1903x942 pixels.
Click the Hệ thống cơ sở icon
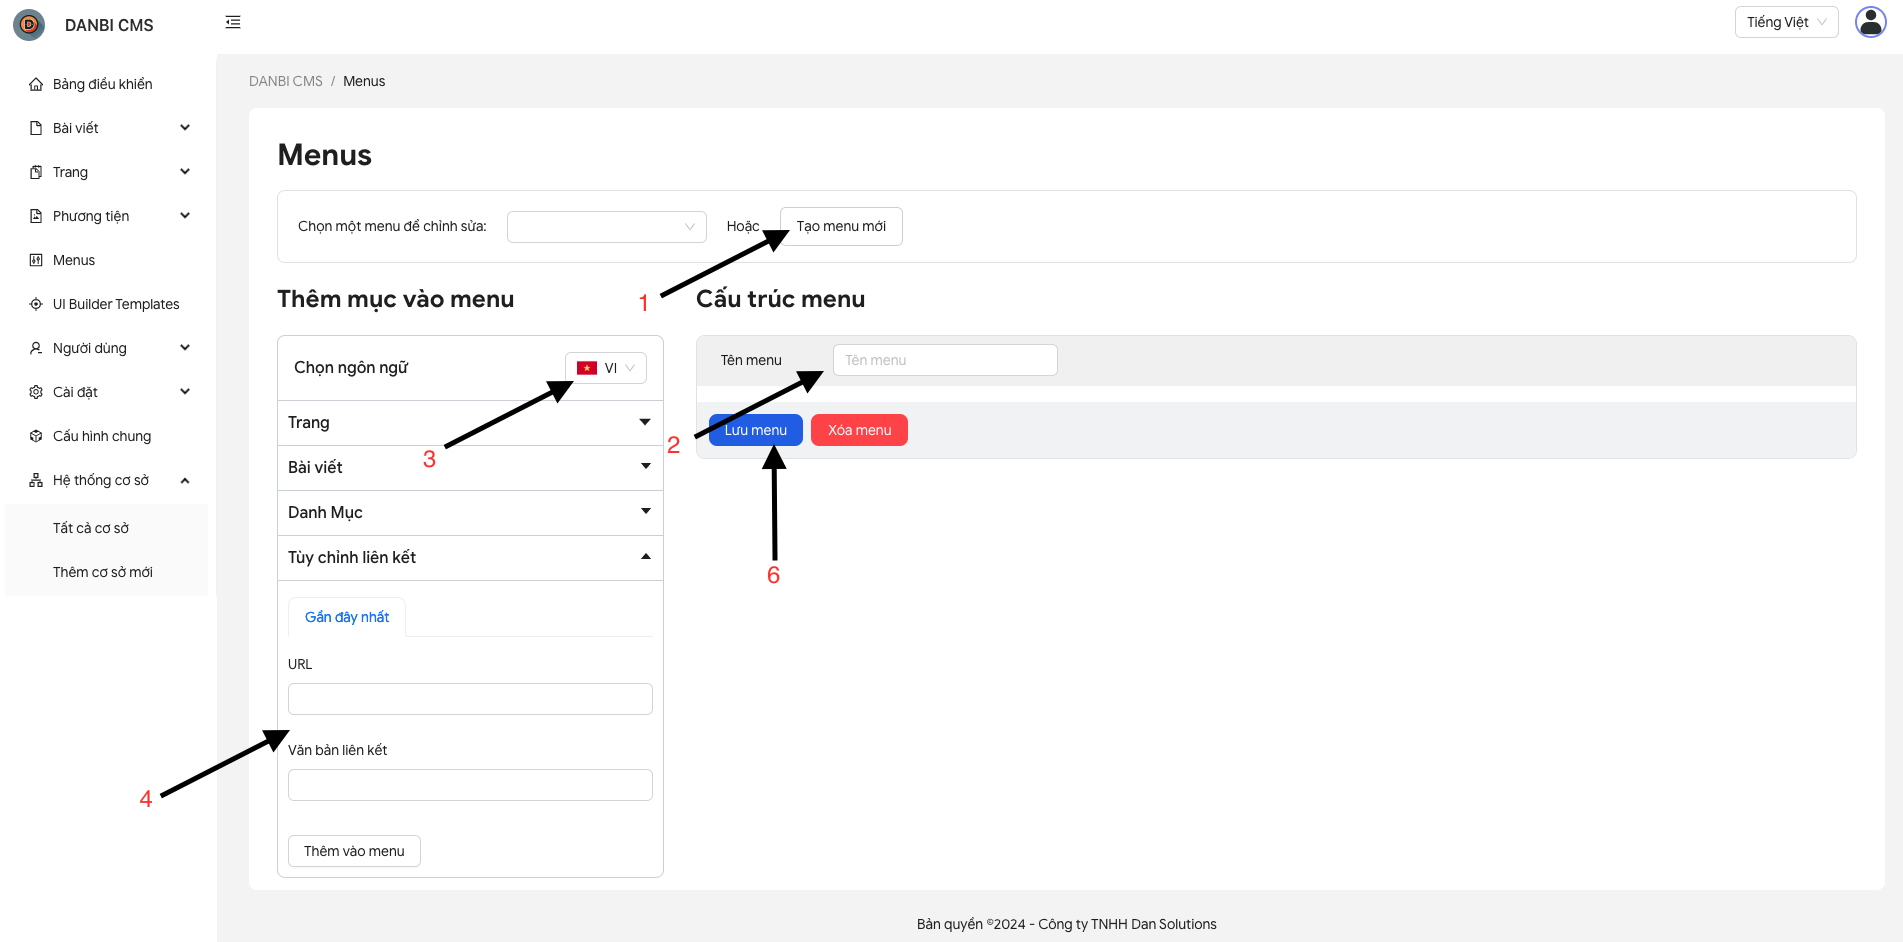click(x=36, y=480)
